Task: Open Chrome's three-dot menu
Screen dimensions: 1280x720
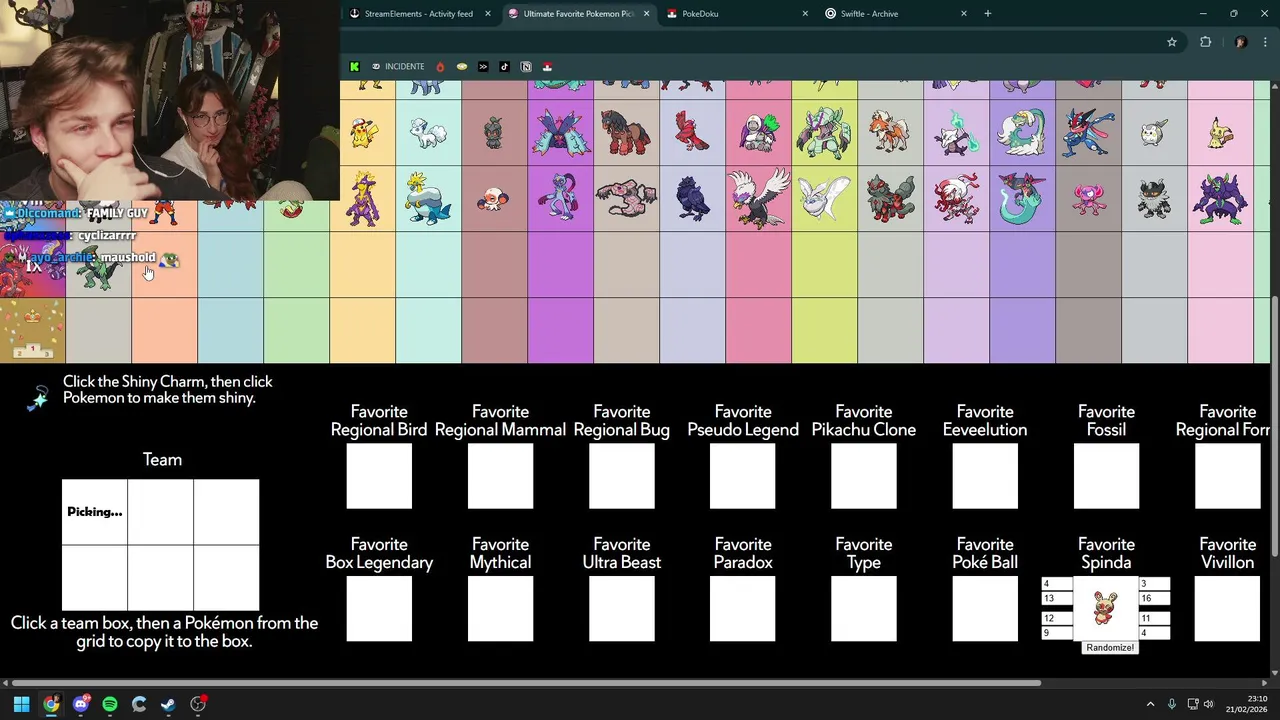Action: (1265, 42)
